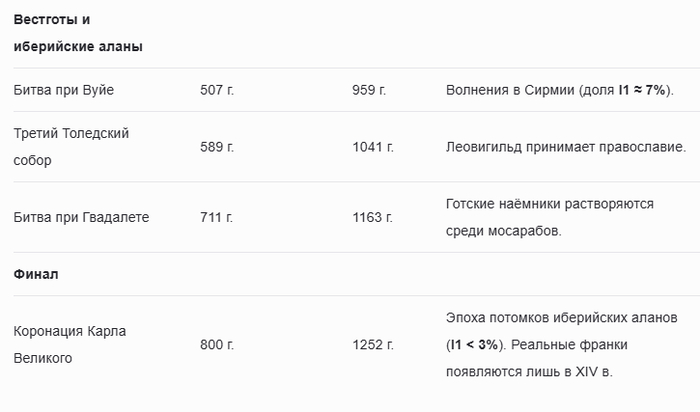Click the '1163 г.' date cell
700x412 pixels.
[x=373, y=217]
